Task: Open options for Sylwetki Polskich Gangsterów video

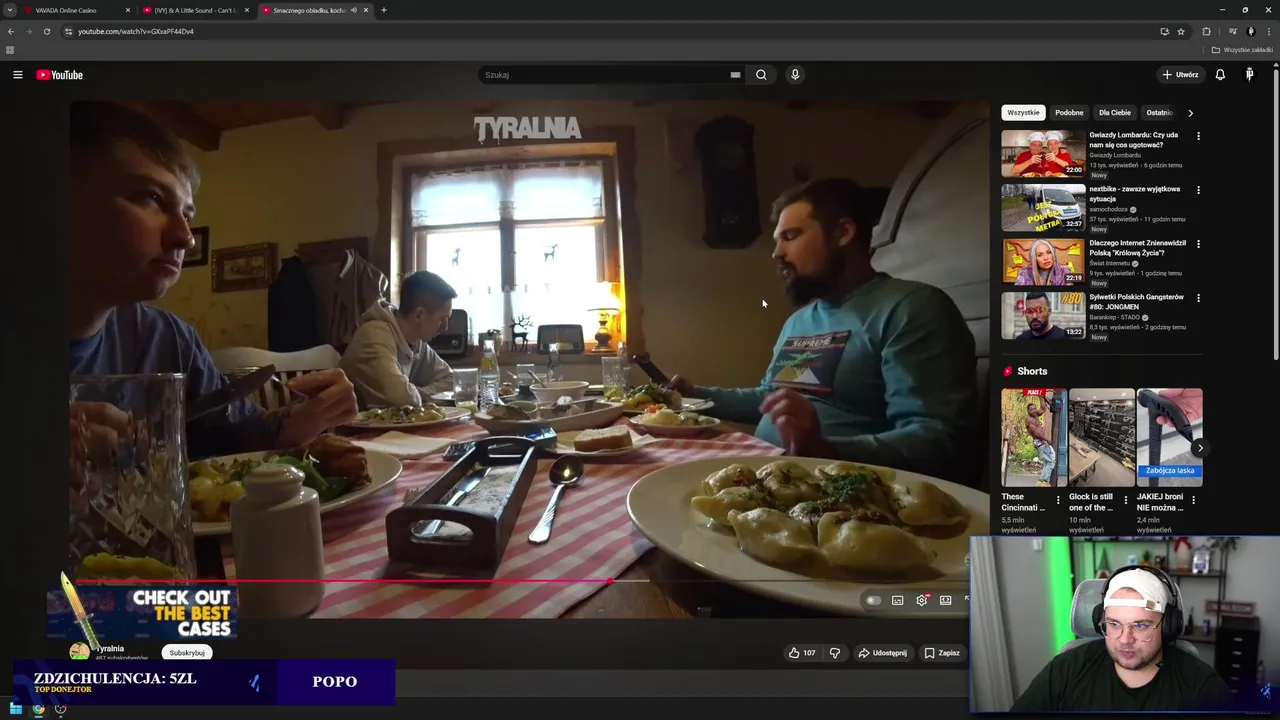Action: [1198, 298]
